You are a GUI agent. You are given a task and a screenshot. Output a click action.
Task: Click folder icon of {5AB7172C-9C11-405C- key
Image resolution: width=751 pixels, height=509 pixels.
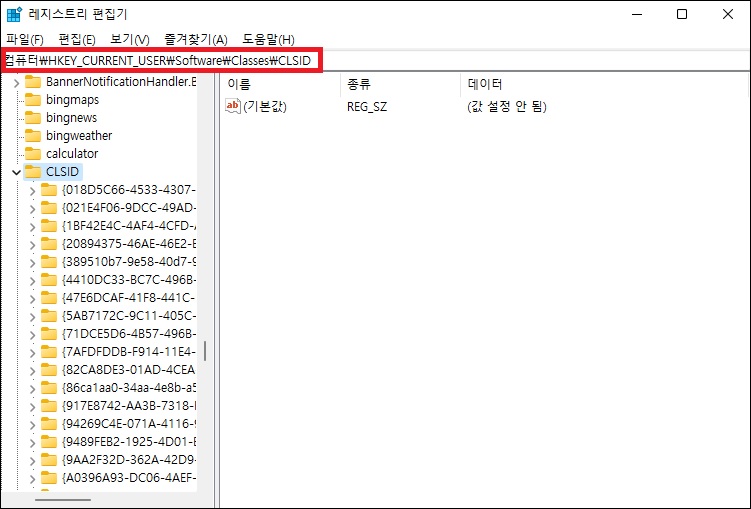48,316
